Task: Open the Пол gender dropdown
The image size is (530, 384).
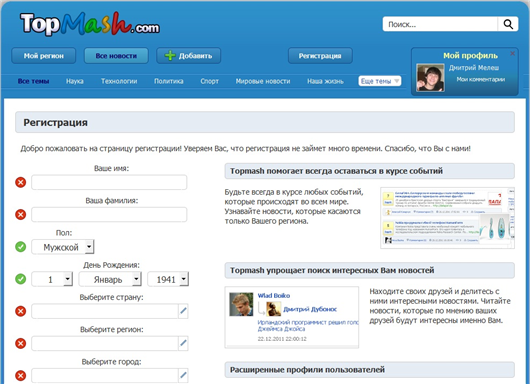Action: click(x=63, y=247)
